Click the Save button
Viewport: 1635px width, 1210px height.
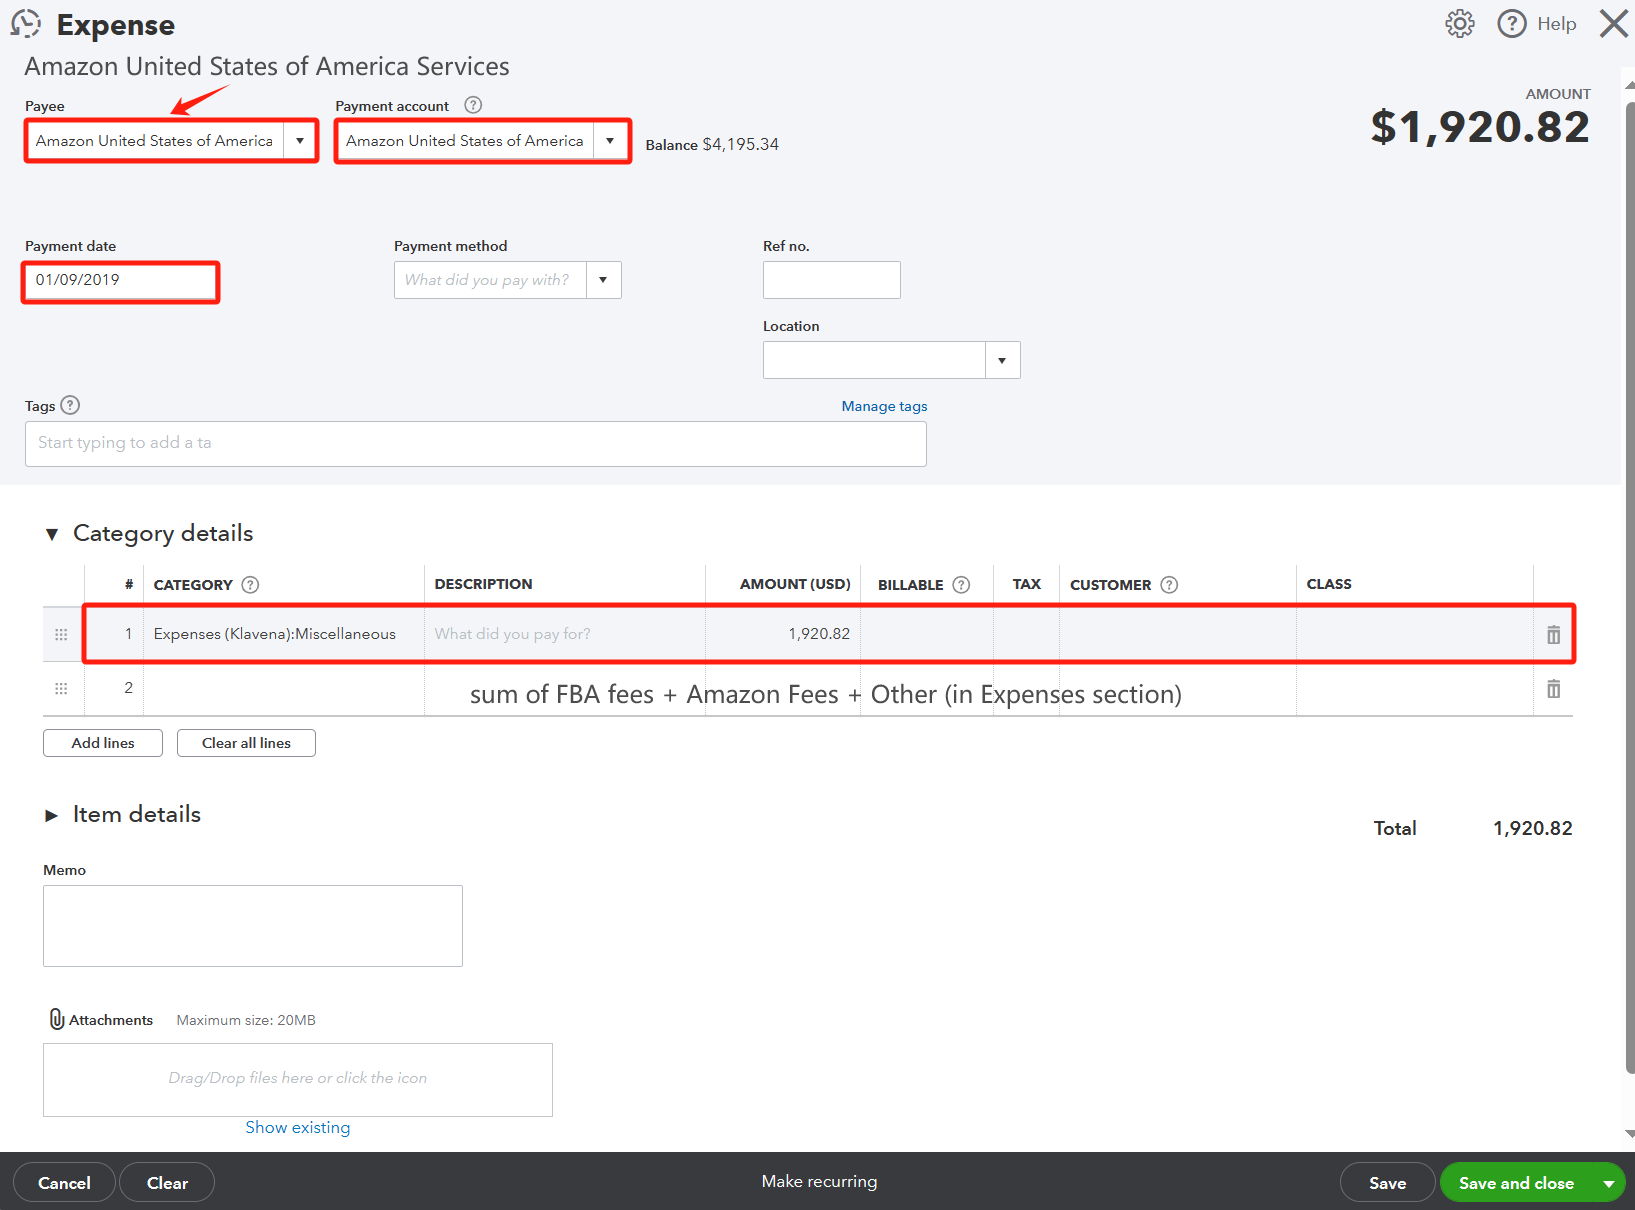1387,1183
